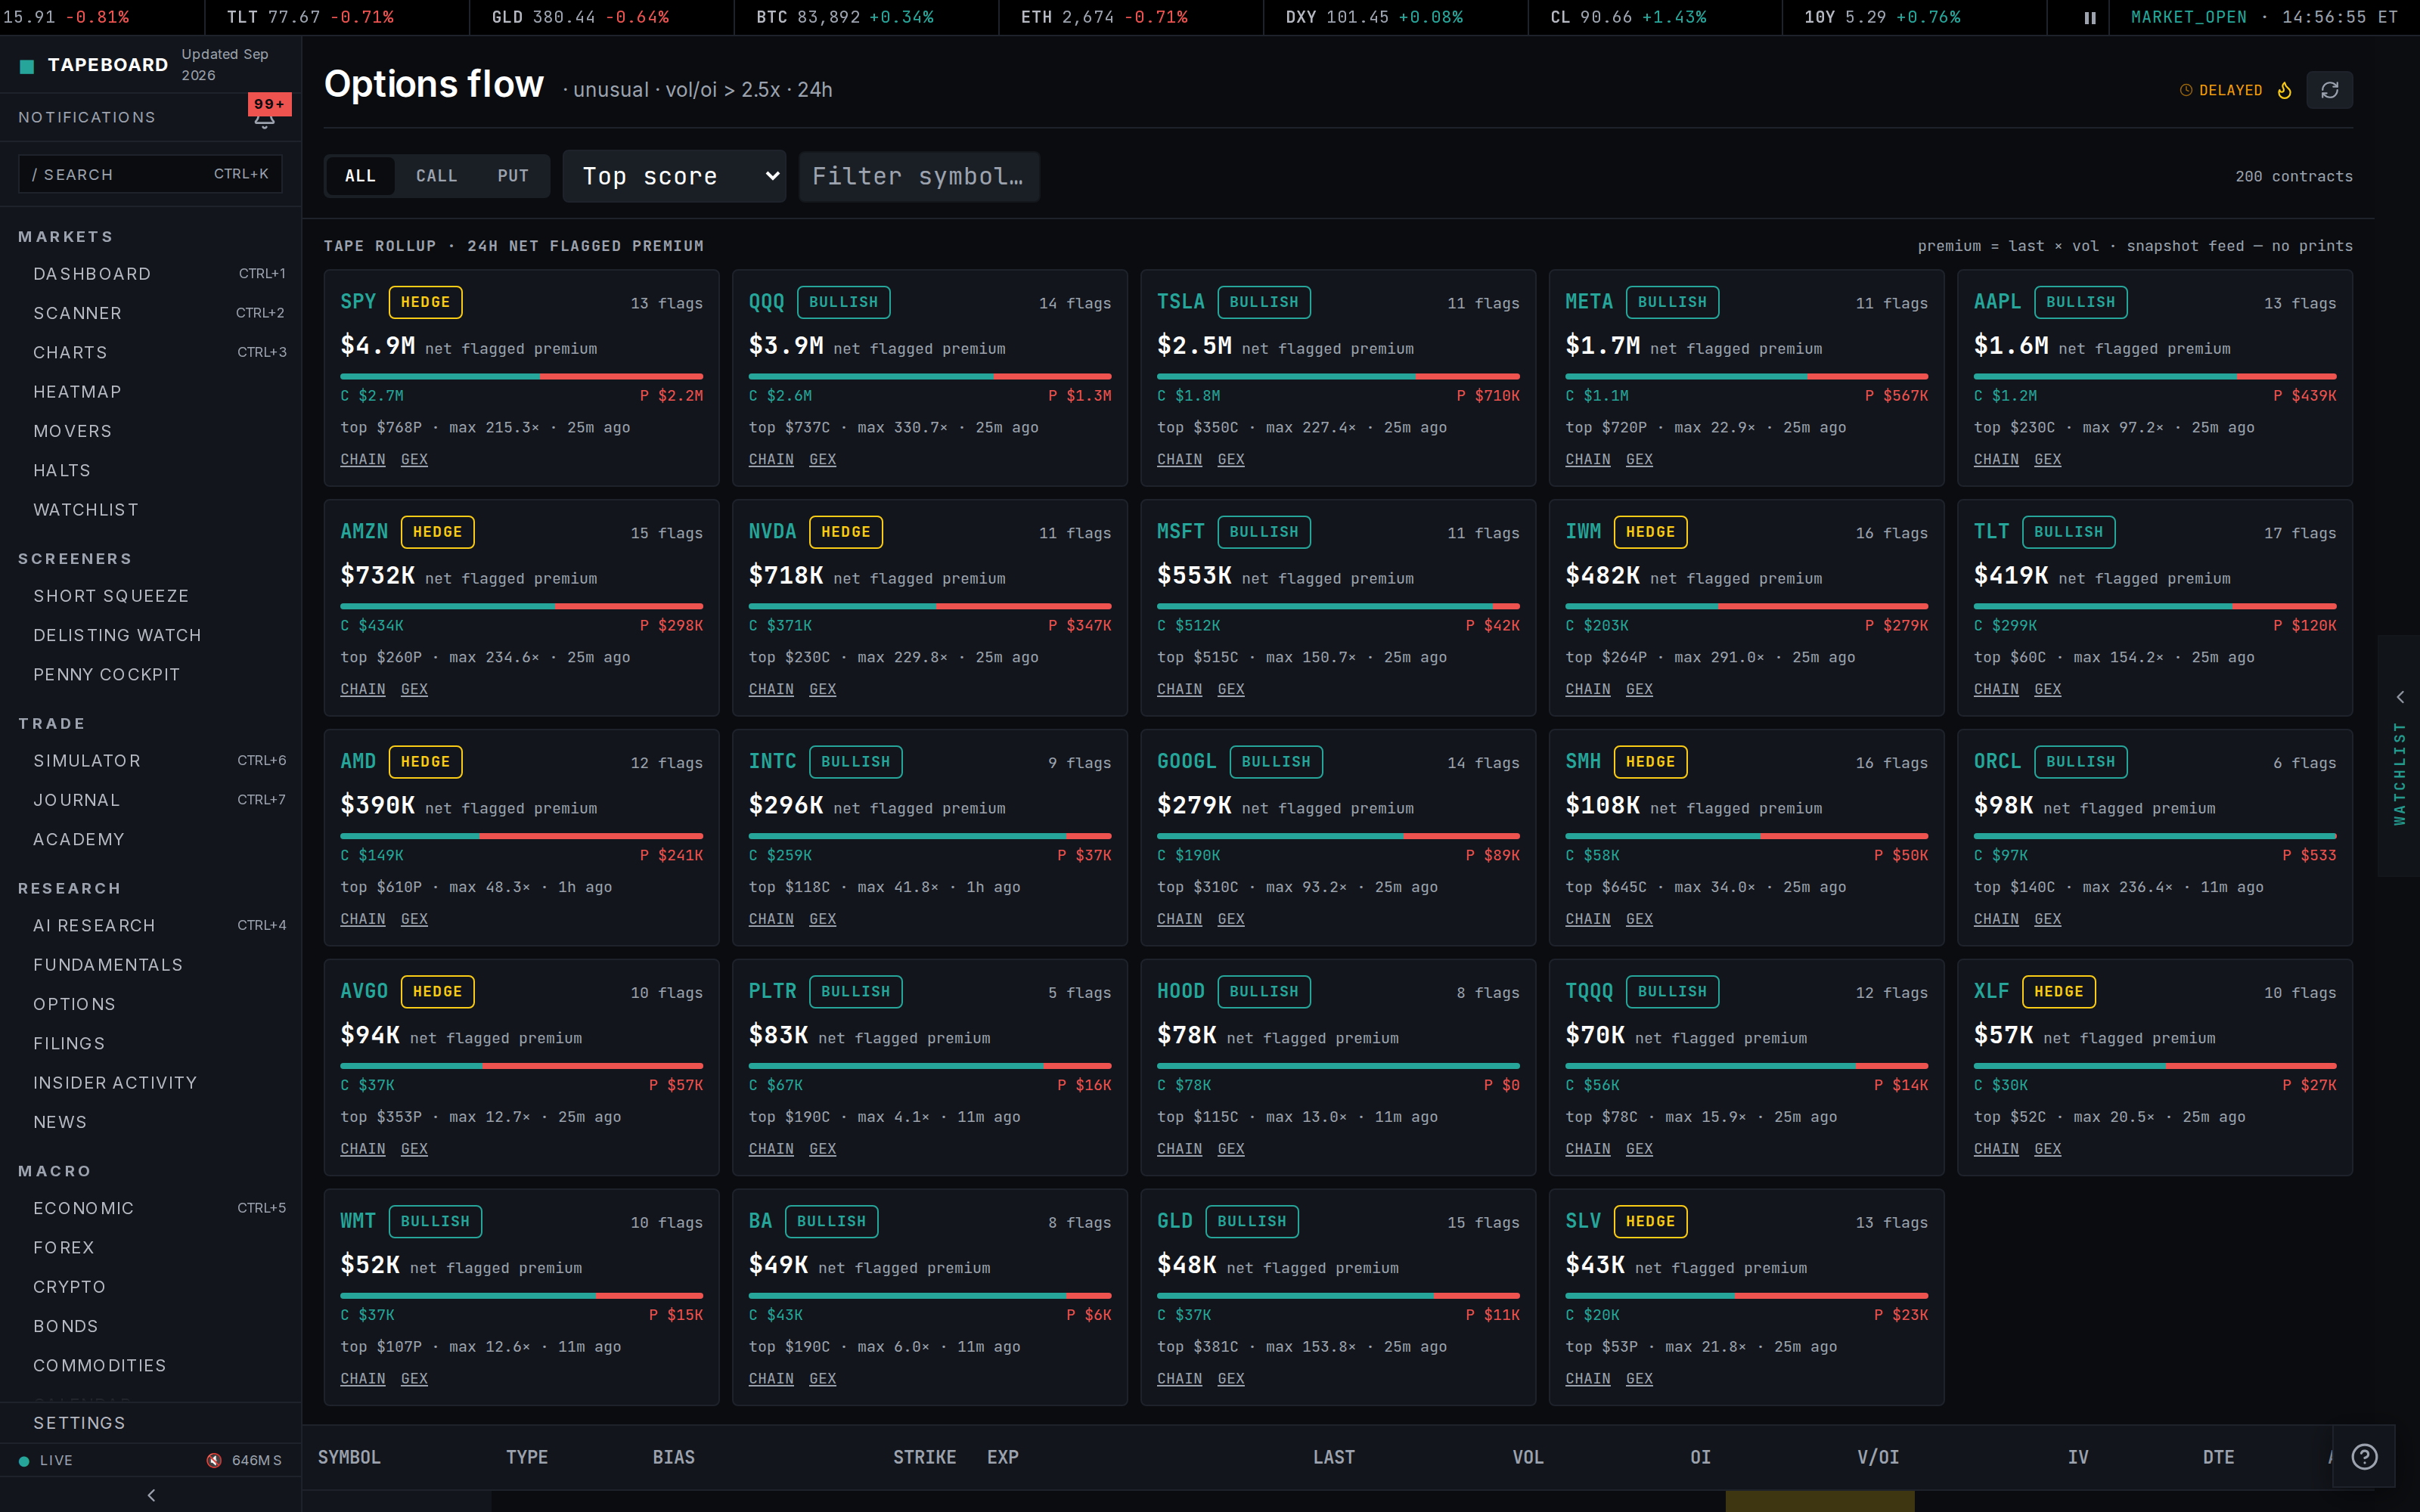Click the 200 contracts count
Screen dimensions: 2420x1512
[x=2293, y=176]
